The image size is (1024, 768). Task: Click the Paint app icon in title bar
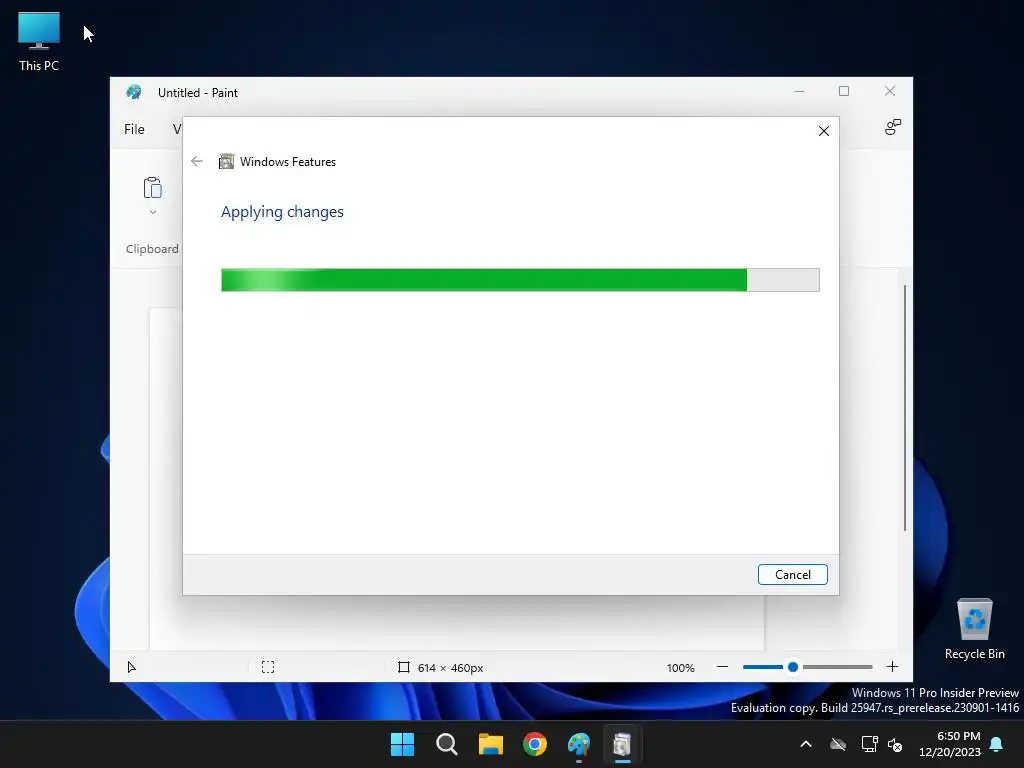[134, 92]
